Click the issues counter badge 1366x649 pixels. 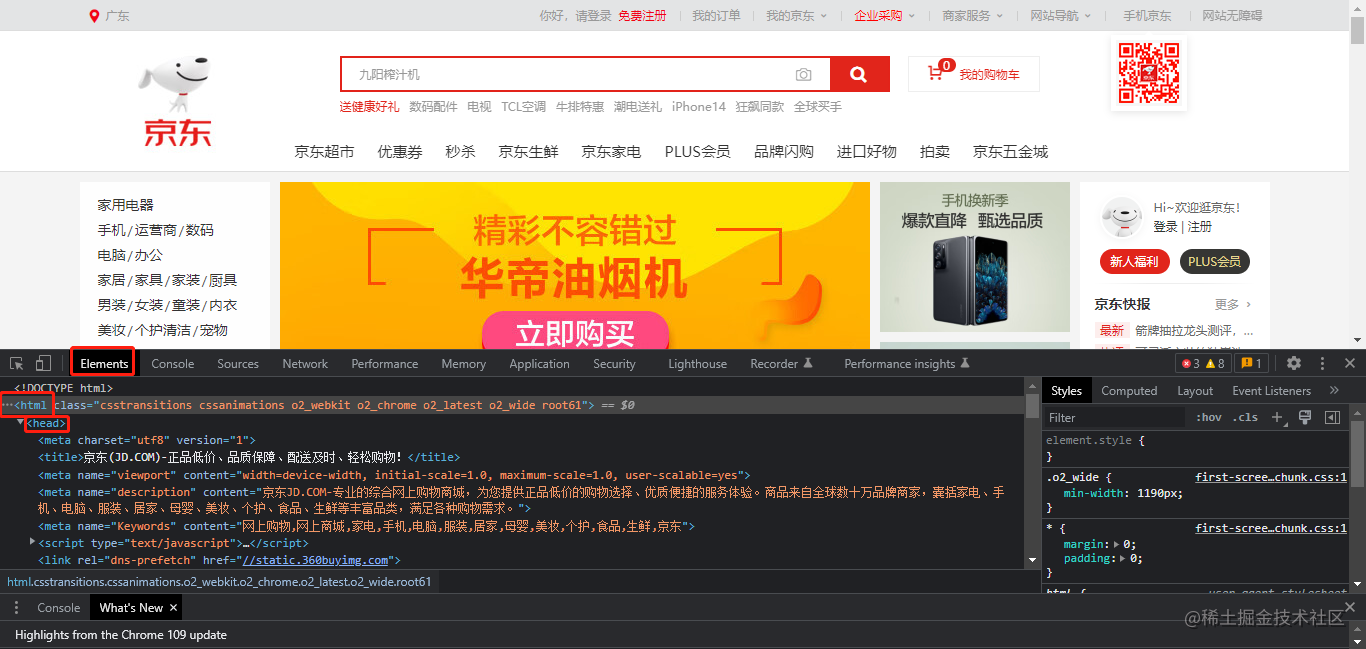[x=1251, y=363]
